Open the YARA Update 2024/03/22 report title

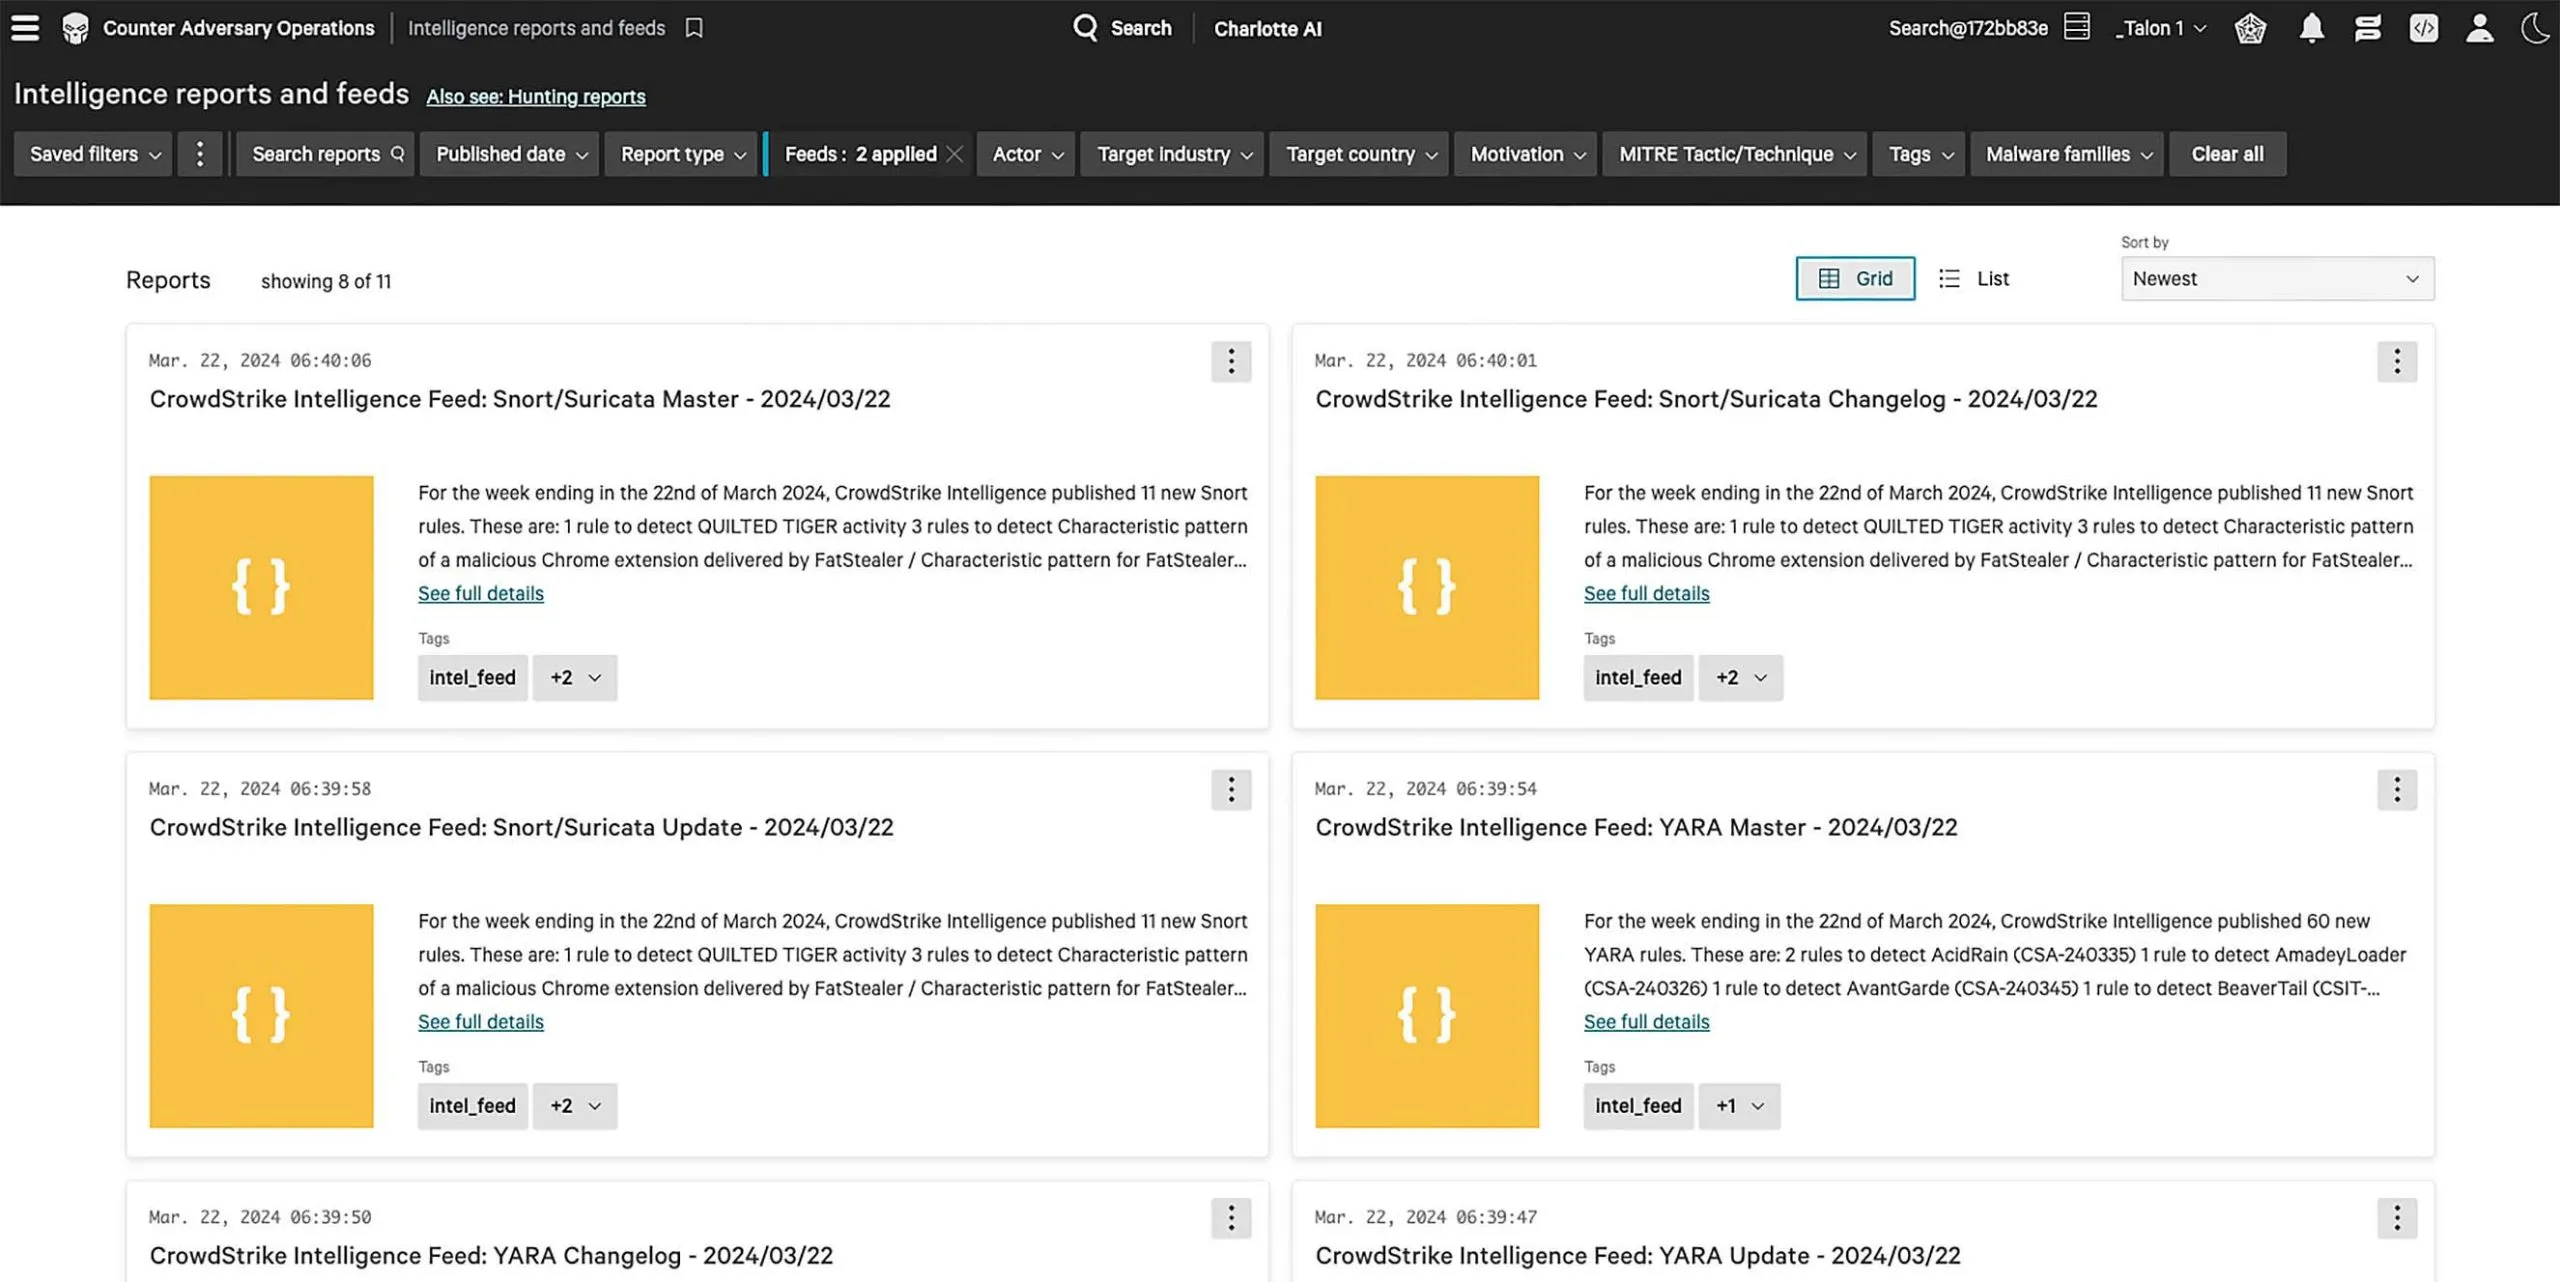[1637, 1255]
